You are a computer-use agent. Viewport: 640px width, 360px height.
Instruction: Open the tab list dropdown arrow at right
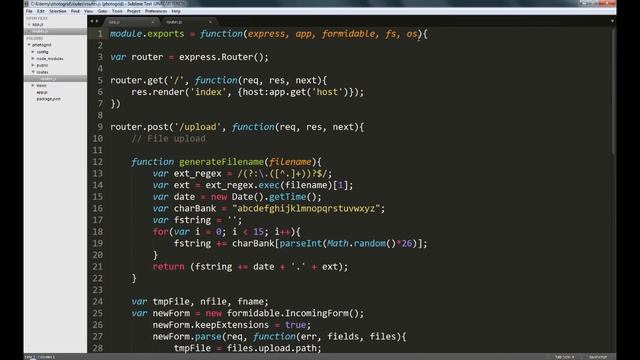(x=612, y=21)
